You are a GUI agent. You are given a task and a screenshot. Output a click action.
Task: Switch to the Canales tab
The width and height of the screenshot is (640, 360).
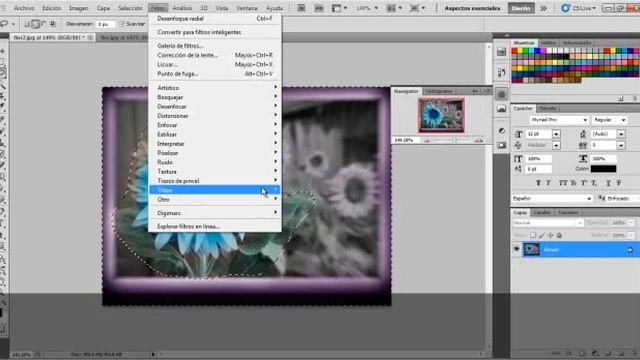542,212
